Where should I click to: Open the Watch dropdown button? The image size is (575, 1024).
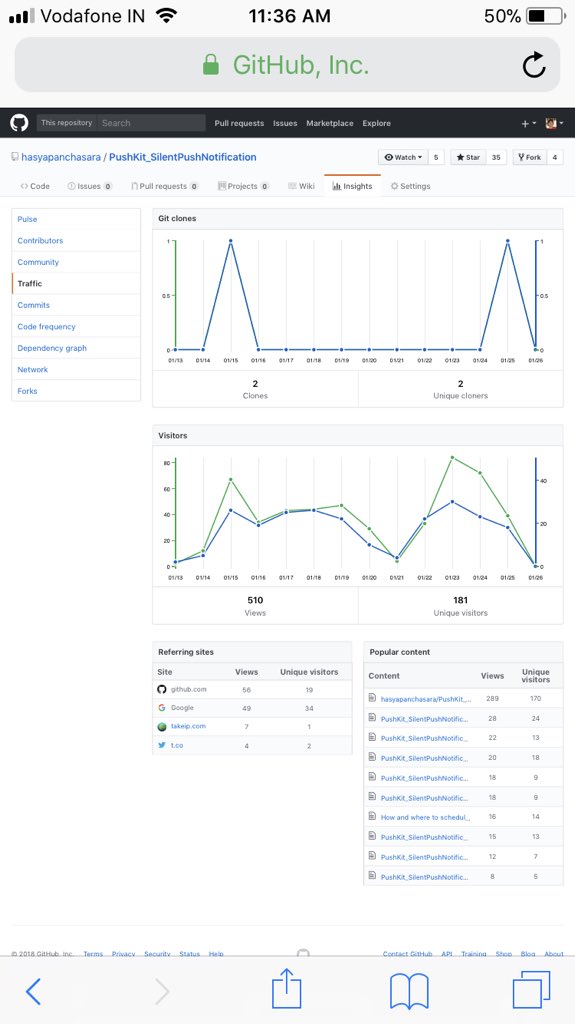(403, 157)
